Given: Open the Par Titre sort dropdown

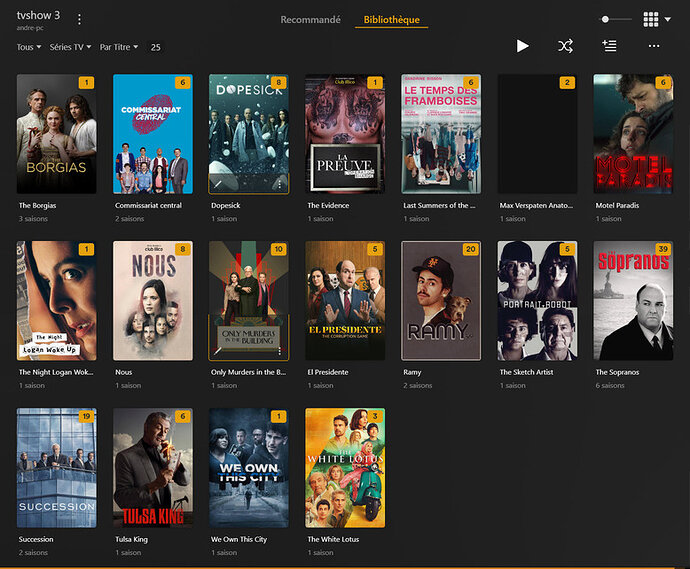Looking at the screenshot, I should tap(119, 47).
